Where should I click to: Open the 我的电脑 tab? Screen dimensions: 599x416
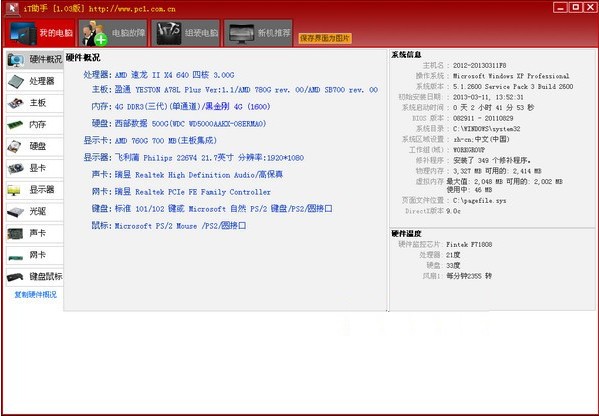[x=40, y=33]
